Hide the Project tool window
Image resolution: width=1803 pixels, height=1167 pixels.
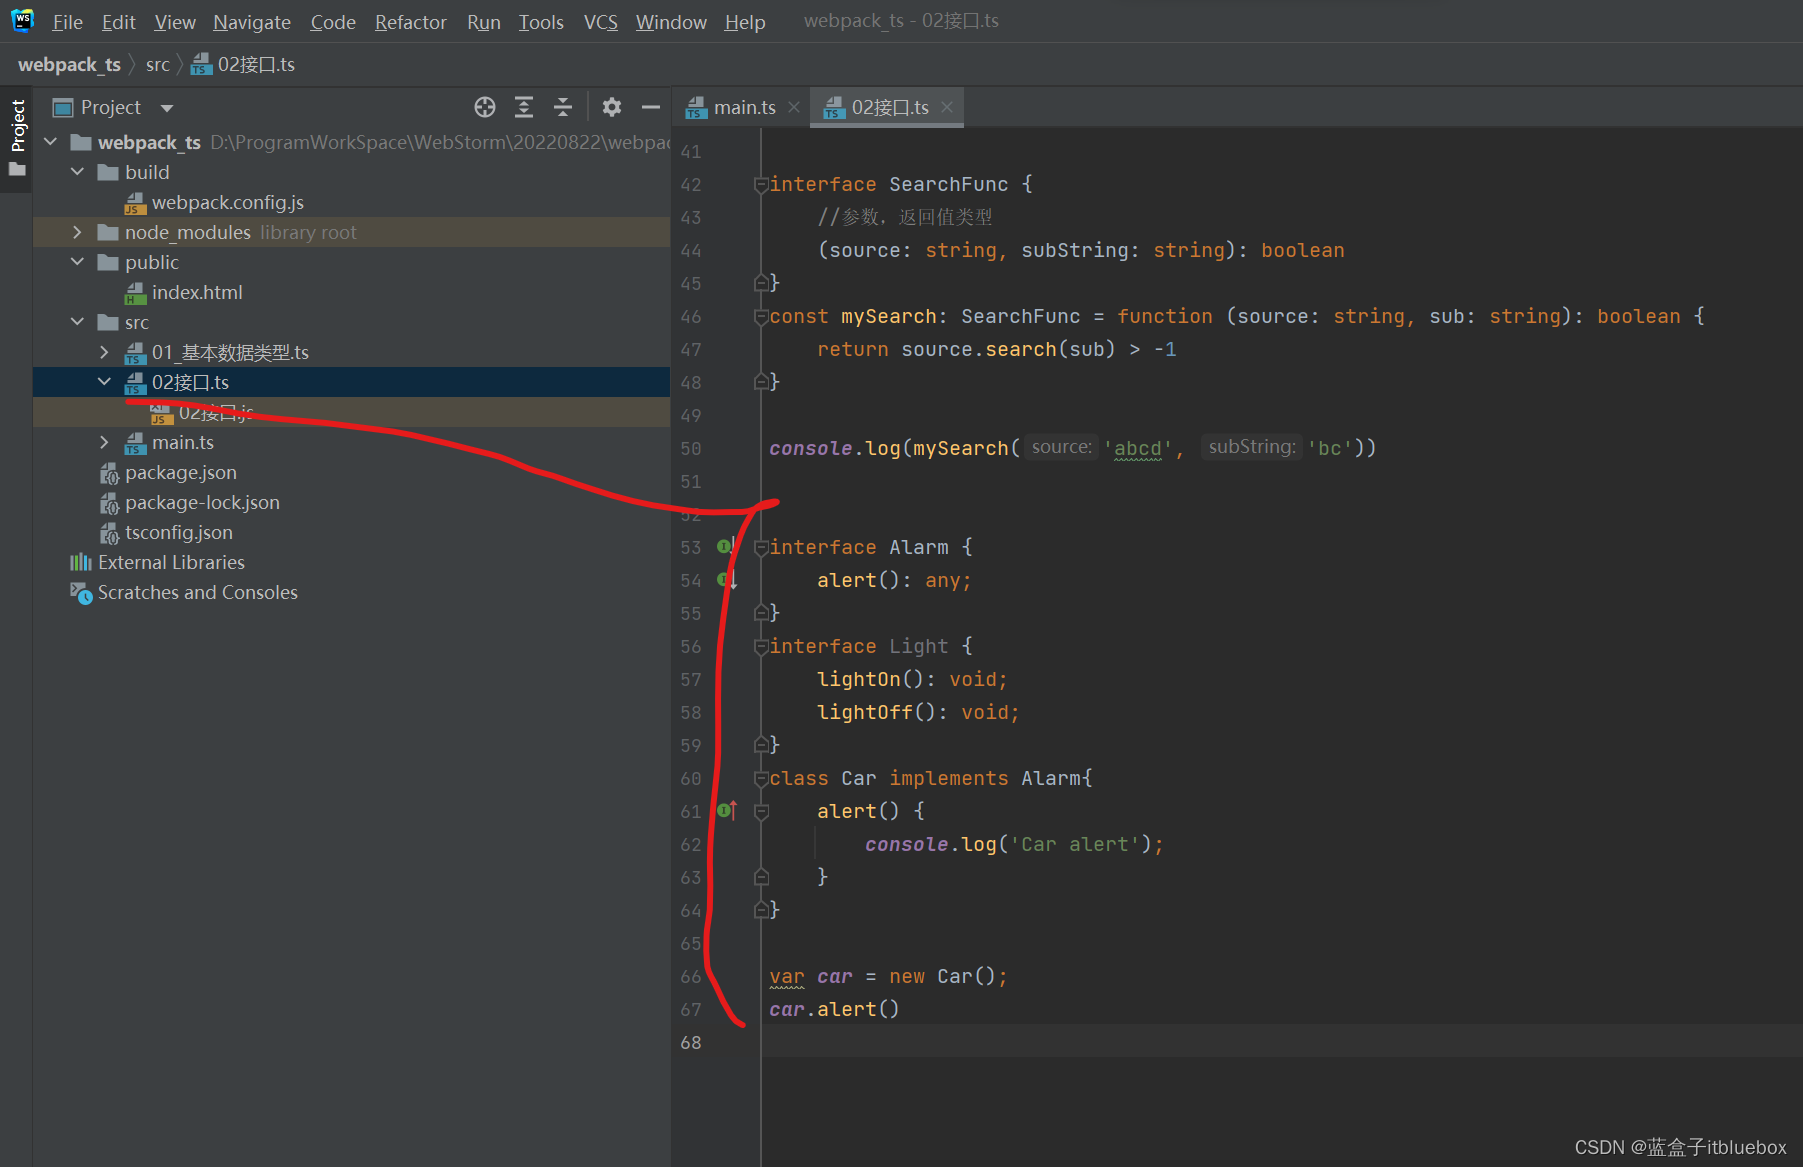point(651,107)
